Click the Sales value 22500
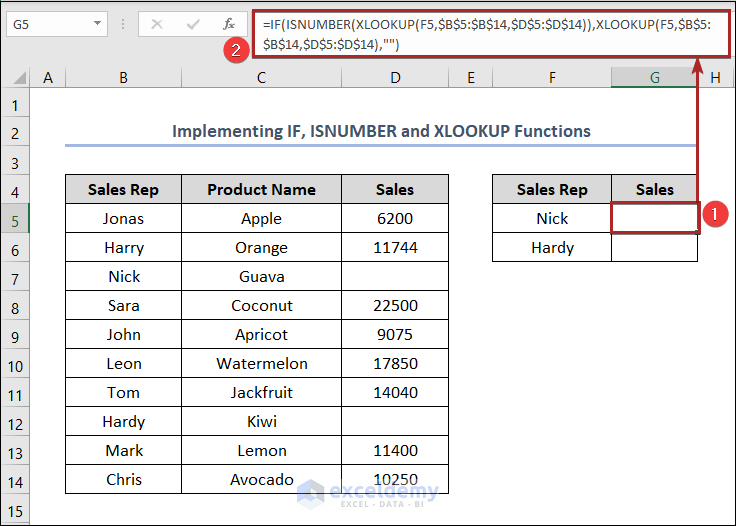The width and height of the screenshot is (736, 526). [x=395, y=306]
